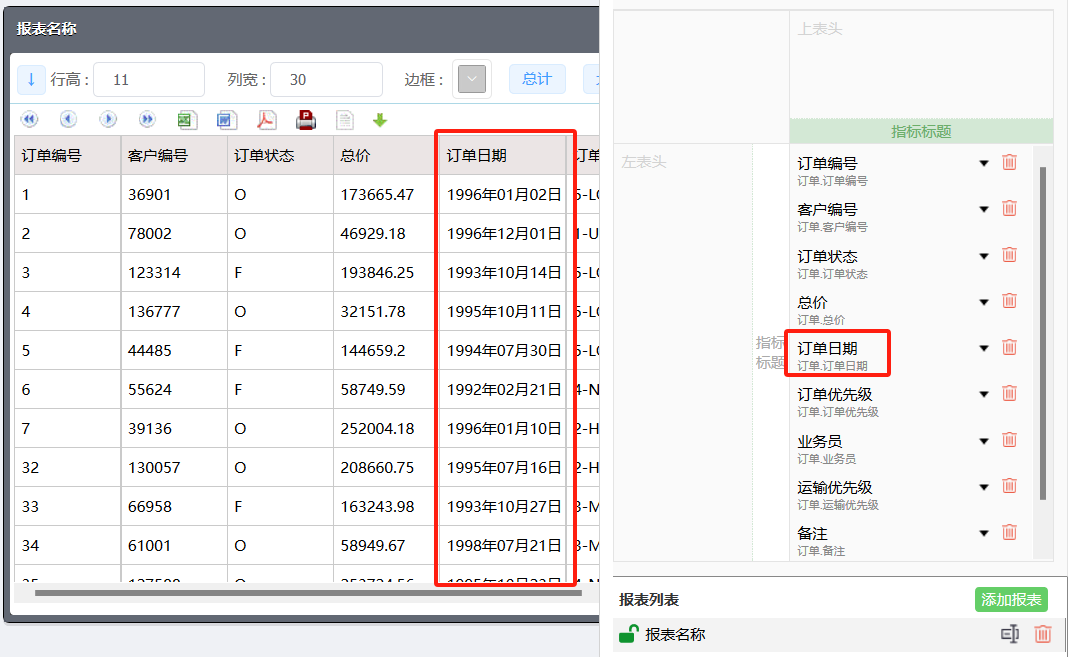Open the dropdown arrow next to 总价
This screenshot has height=657, width=1076.
[984, 302]
